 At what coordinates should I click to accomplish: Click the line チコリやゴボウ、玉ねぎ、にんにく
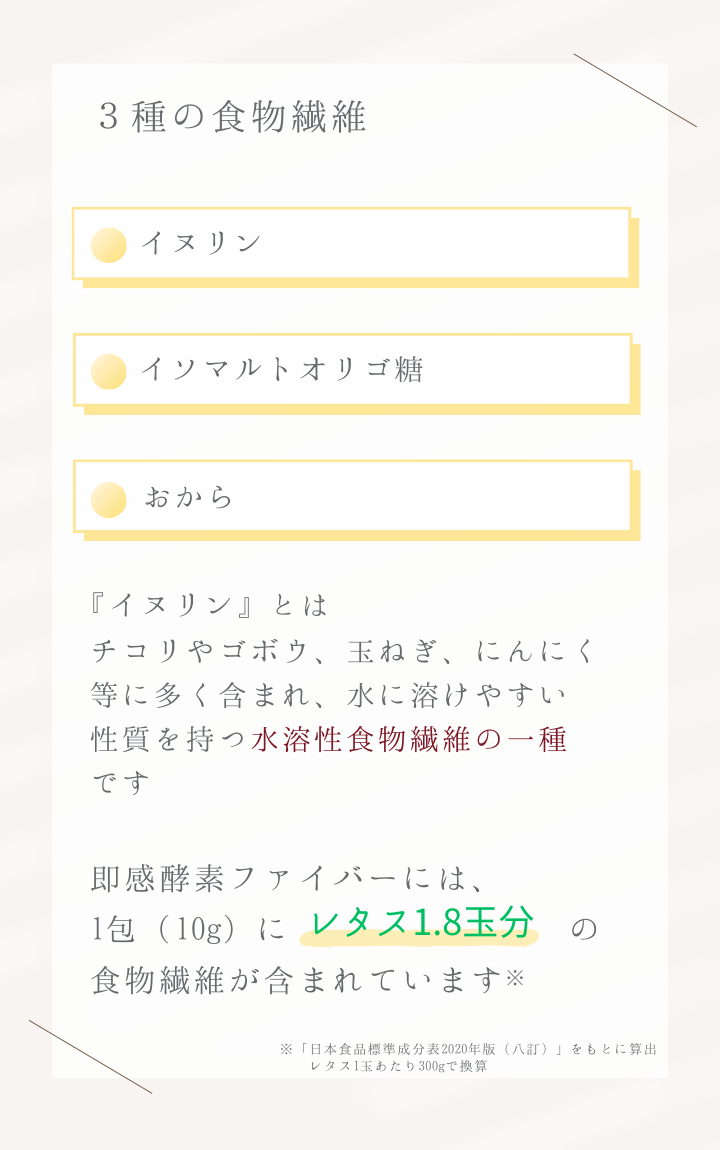point(343,651)
